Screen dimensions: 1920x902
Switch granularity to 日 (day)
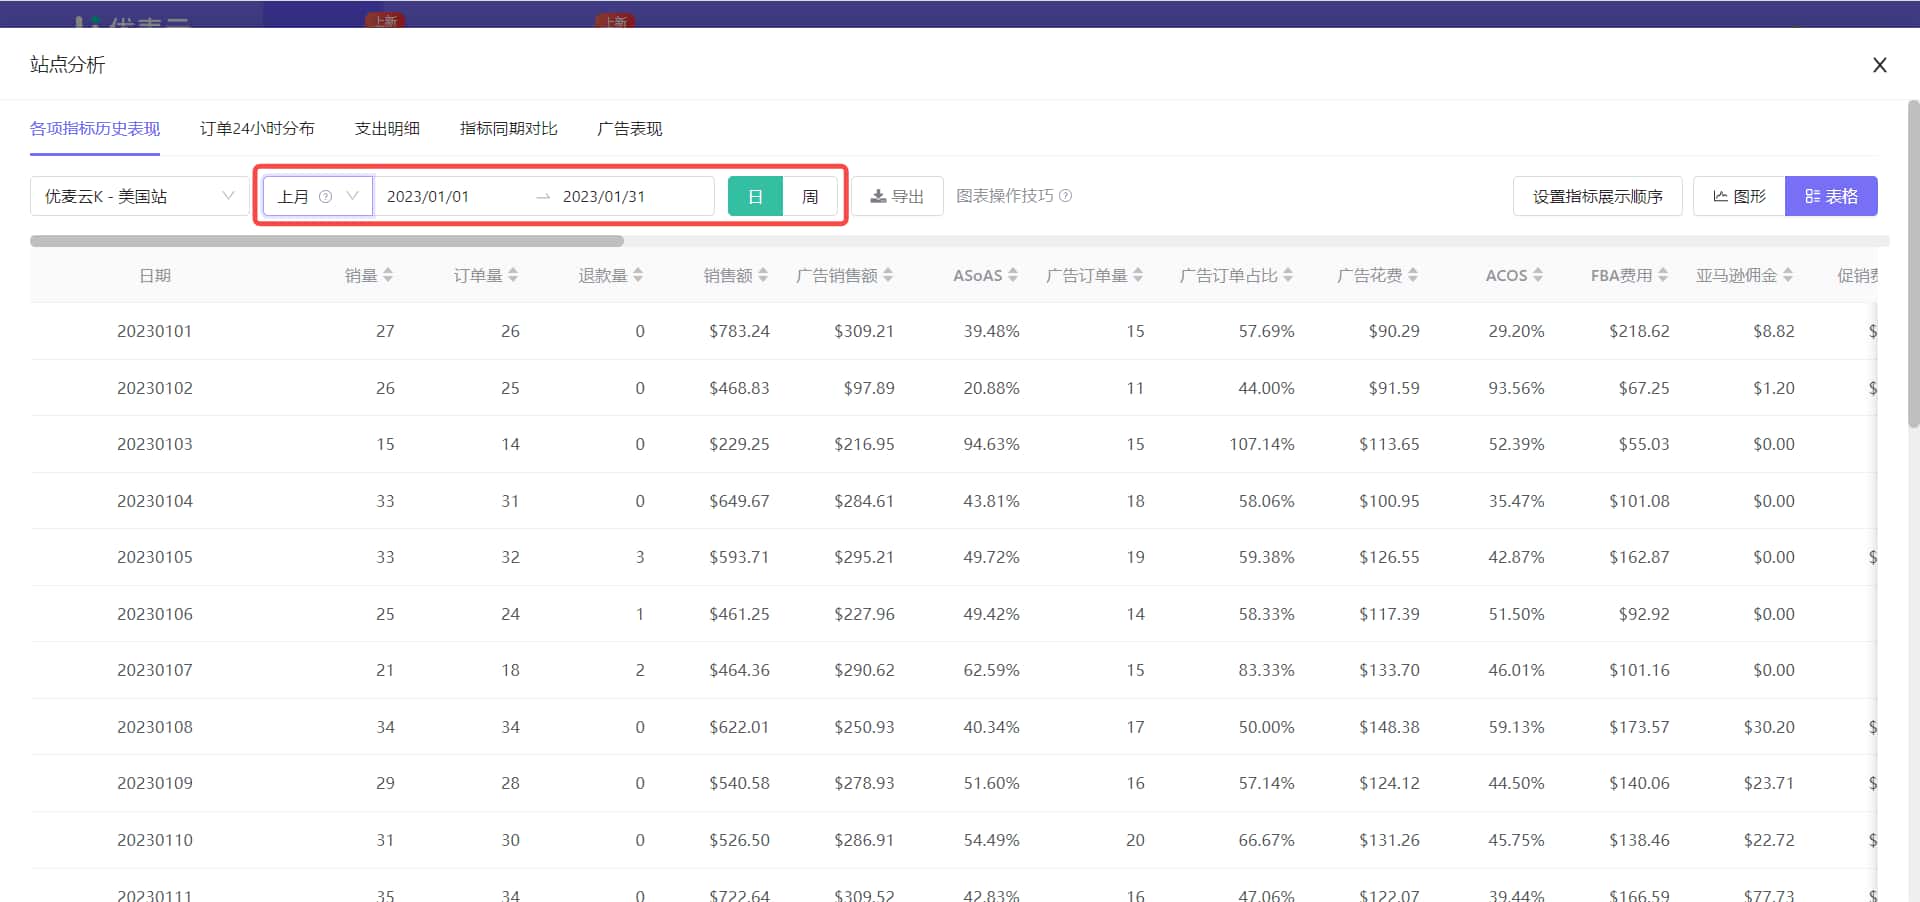pos(755,196)
